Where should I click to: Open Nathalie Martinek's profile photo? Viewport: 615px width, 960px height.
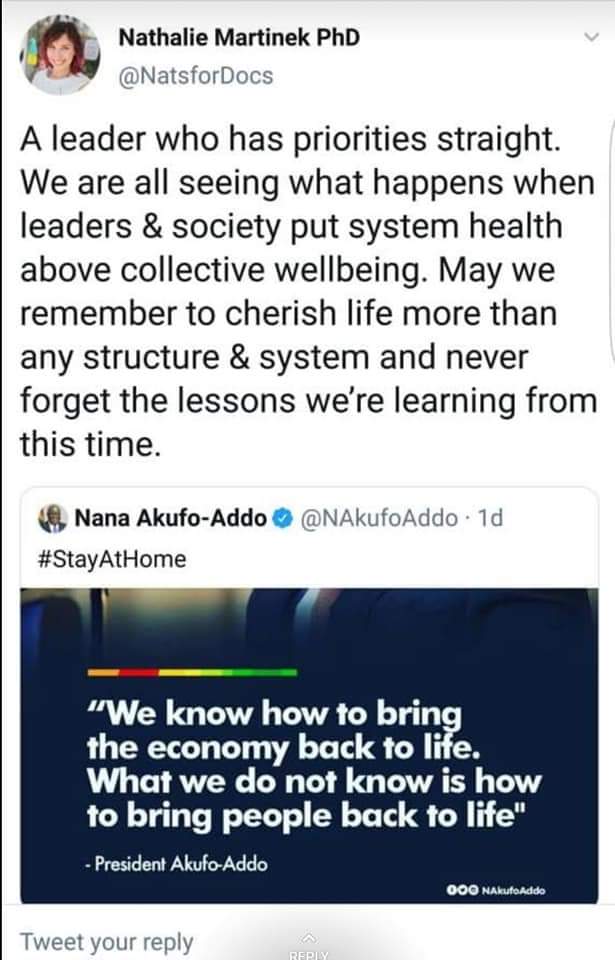pyautogui.click(x=60, y=55)
